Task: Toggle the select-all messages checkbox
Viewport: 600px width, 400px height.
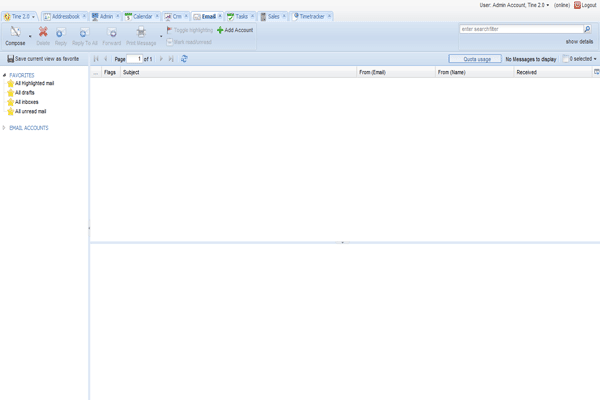Action: (566, 59)
